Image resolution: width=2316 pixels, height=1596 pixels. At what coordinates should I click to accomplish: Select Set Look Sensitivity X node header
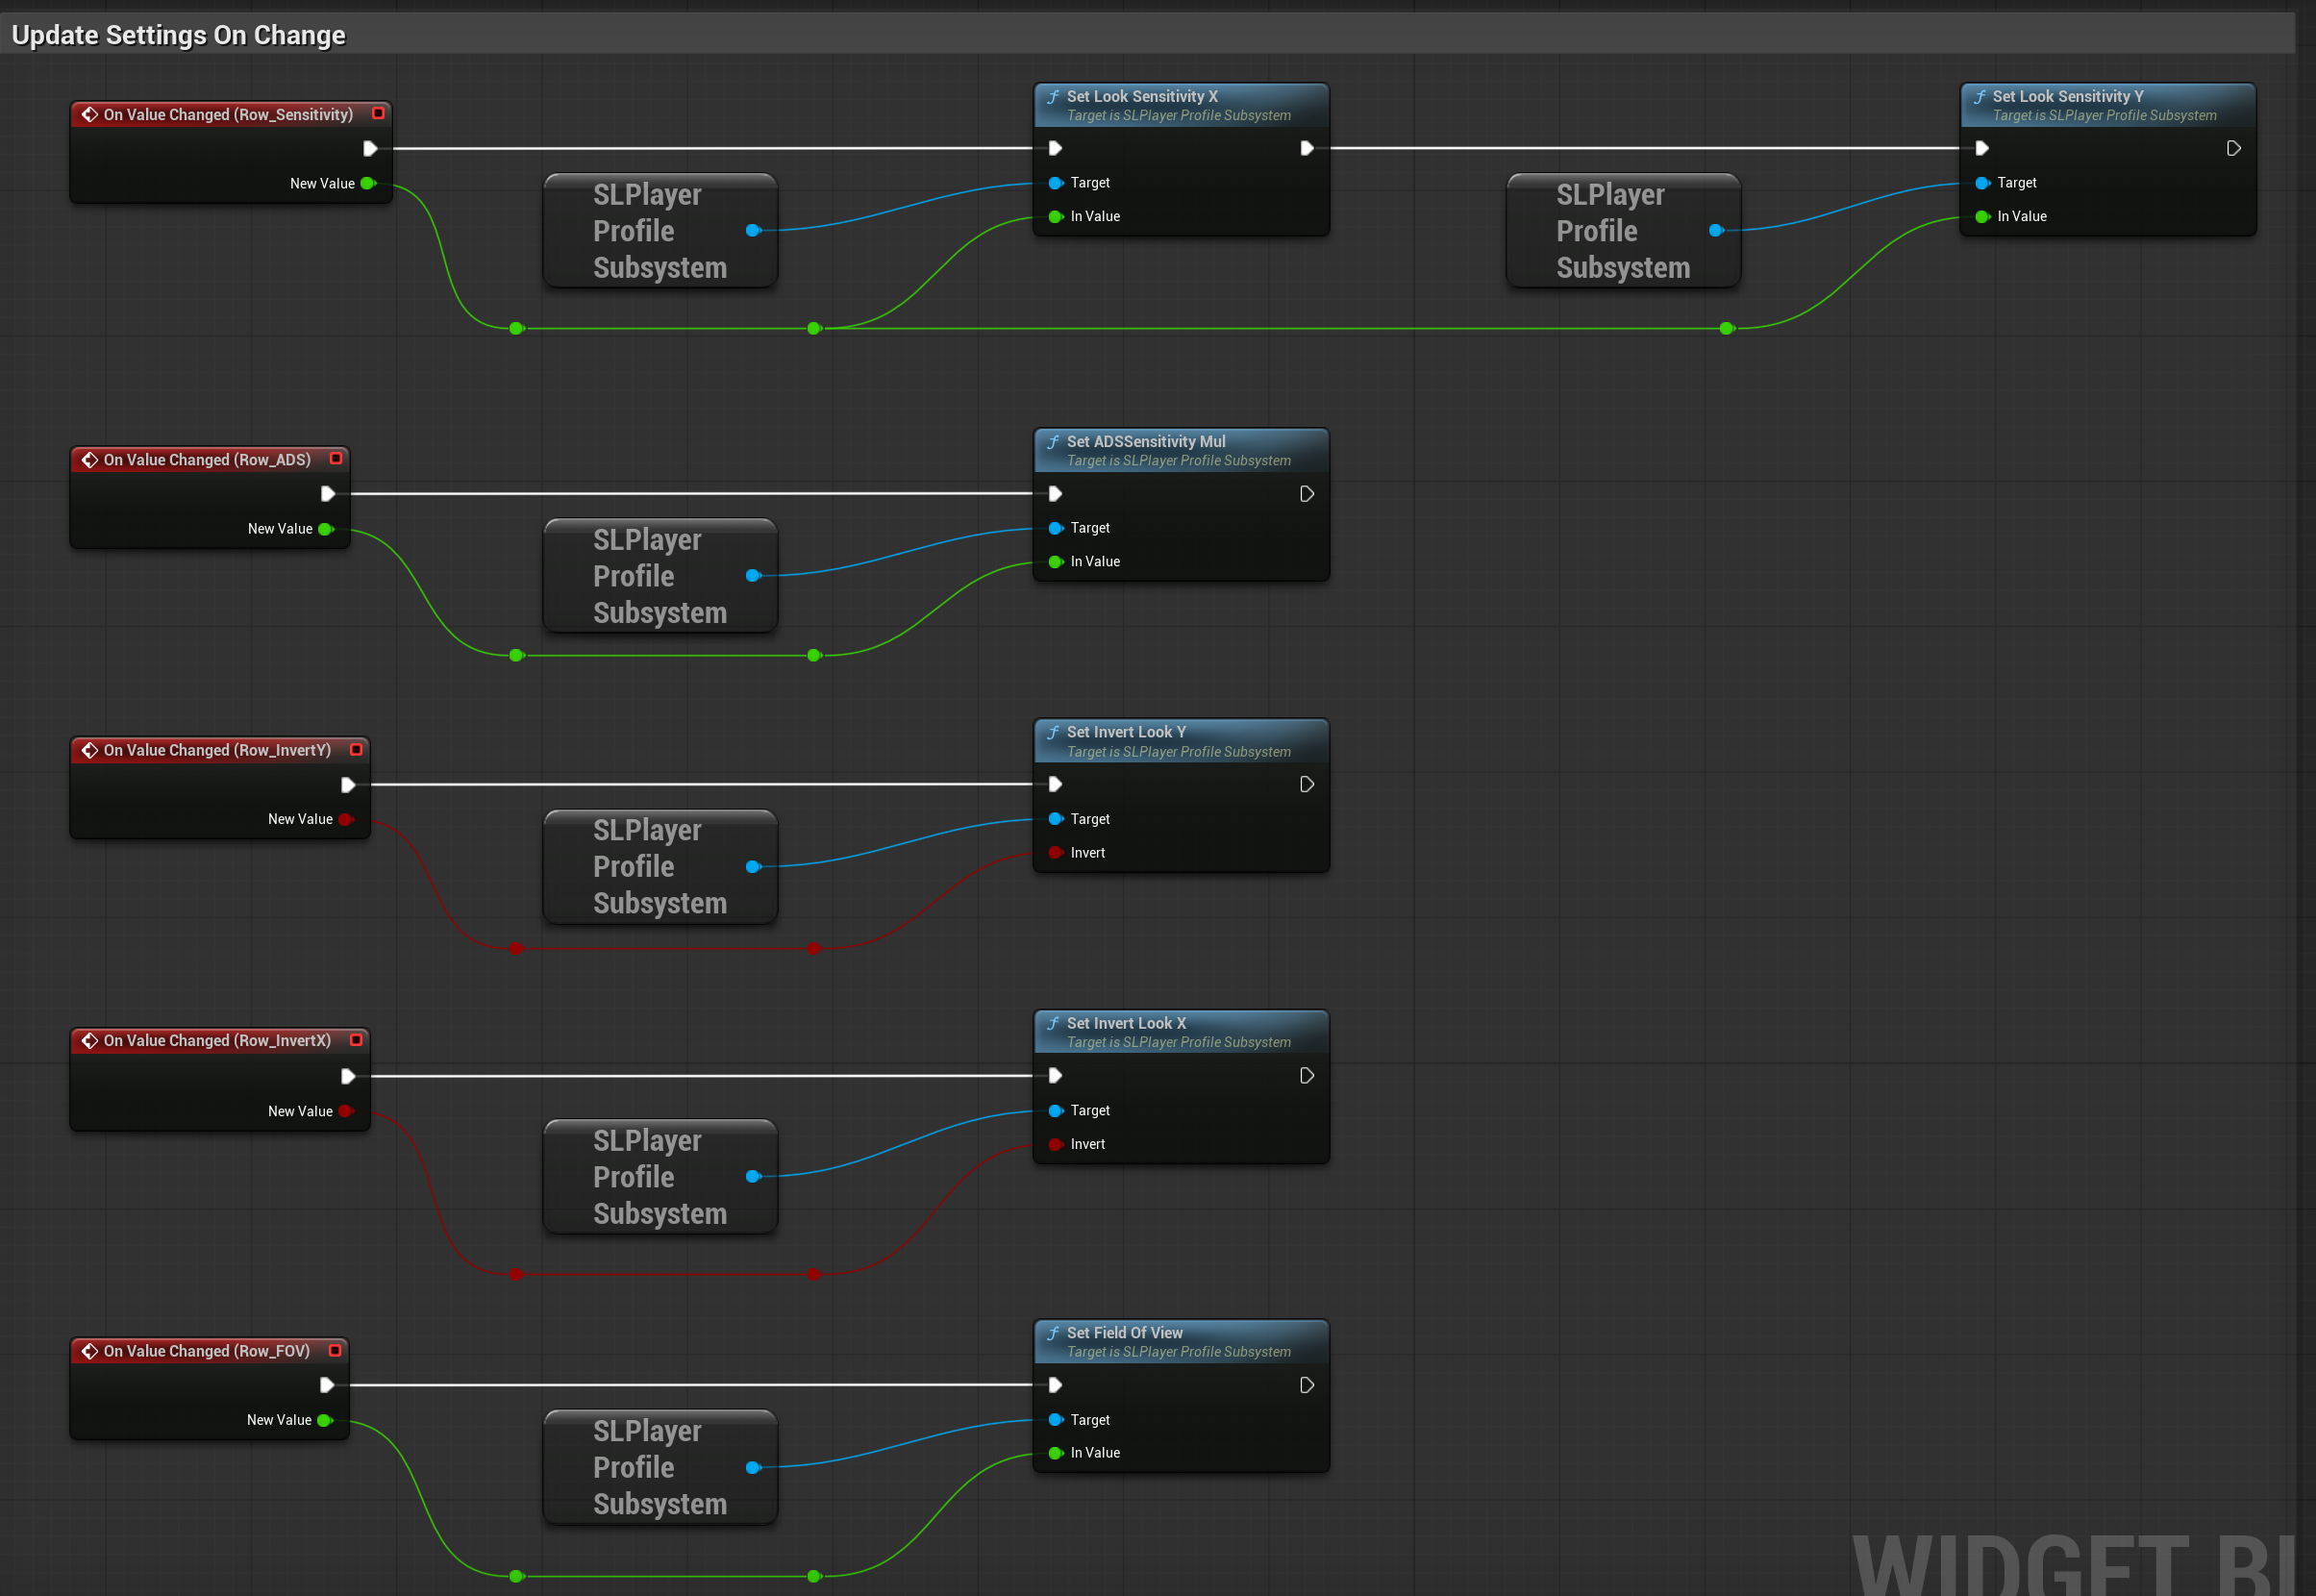point(1180,105)
